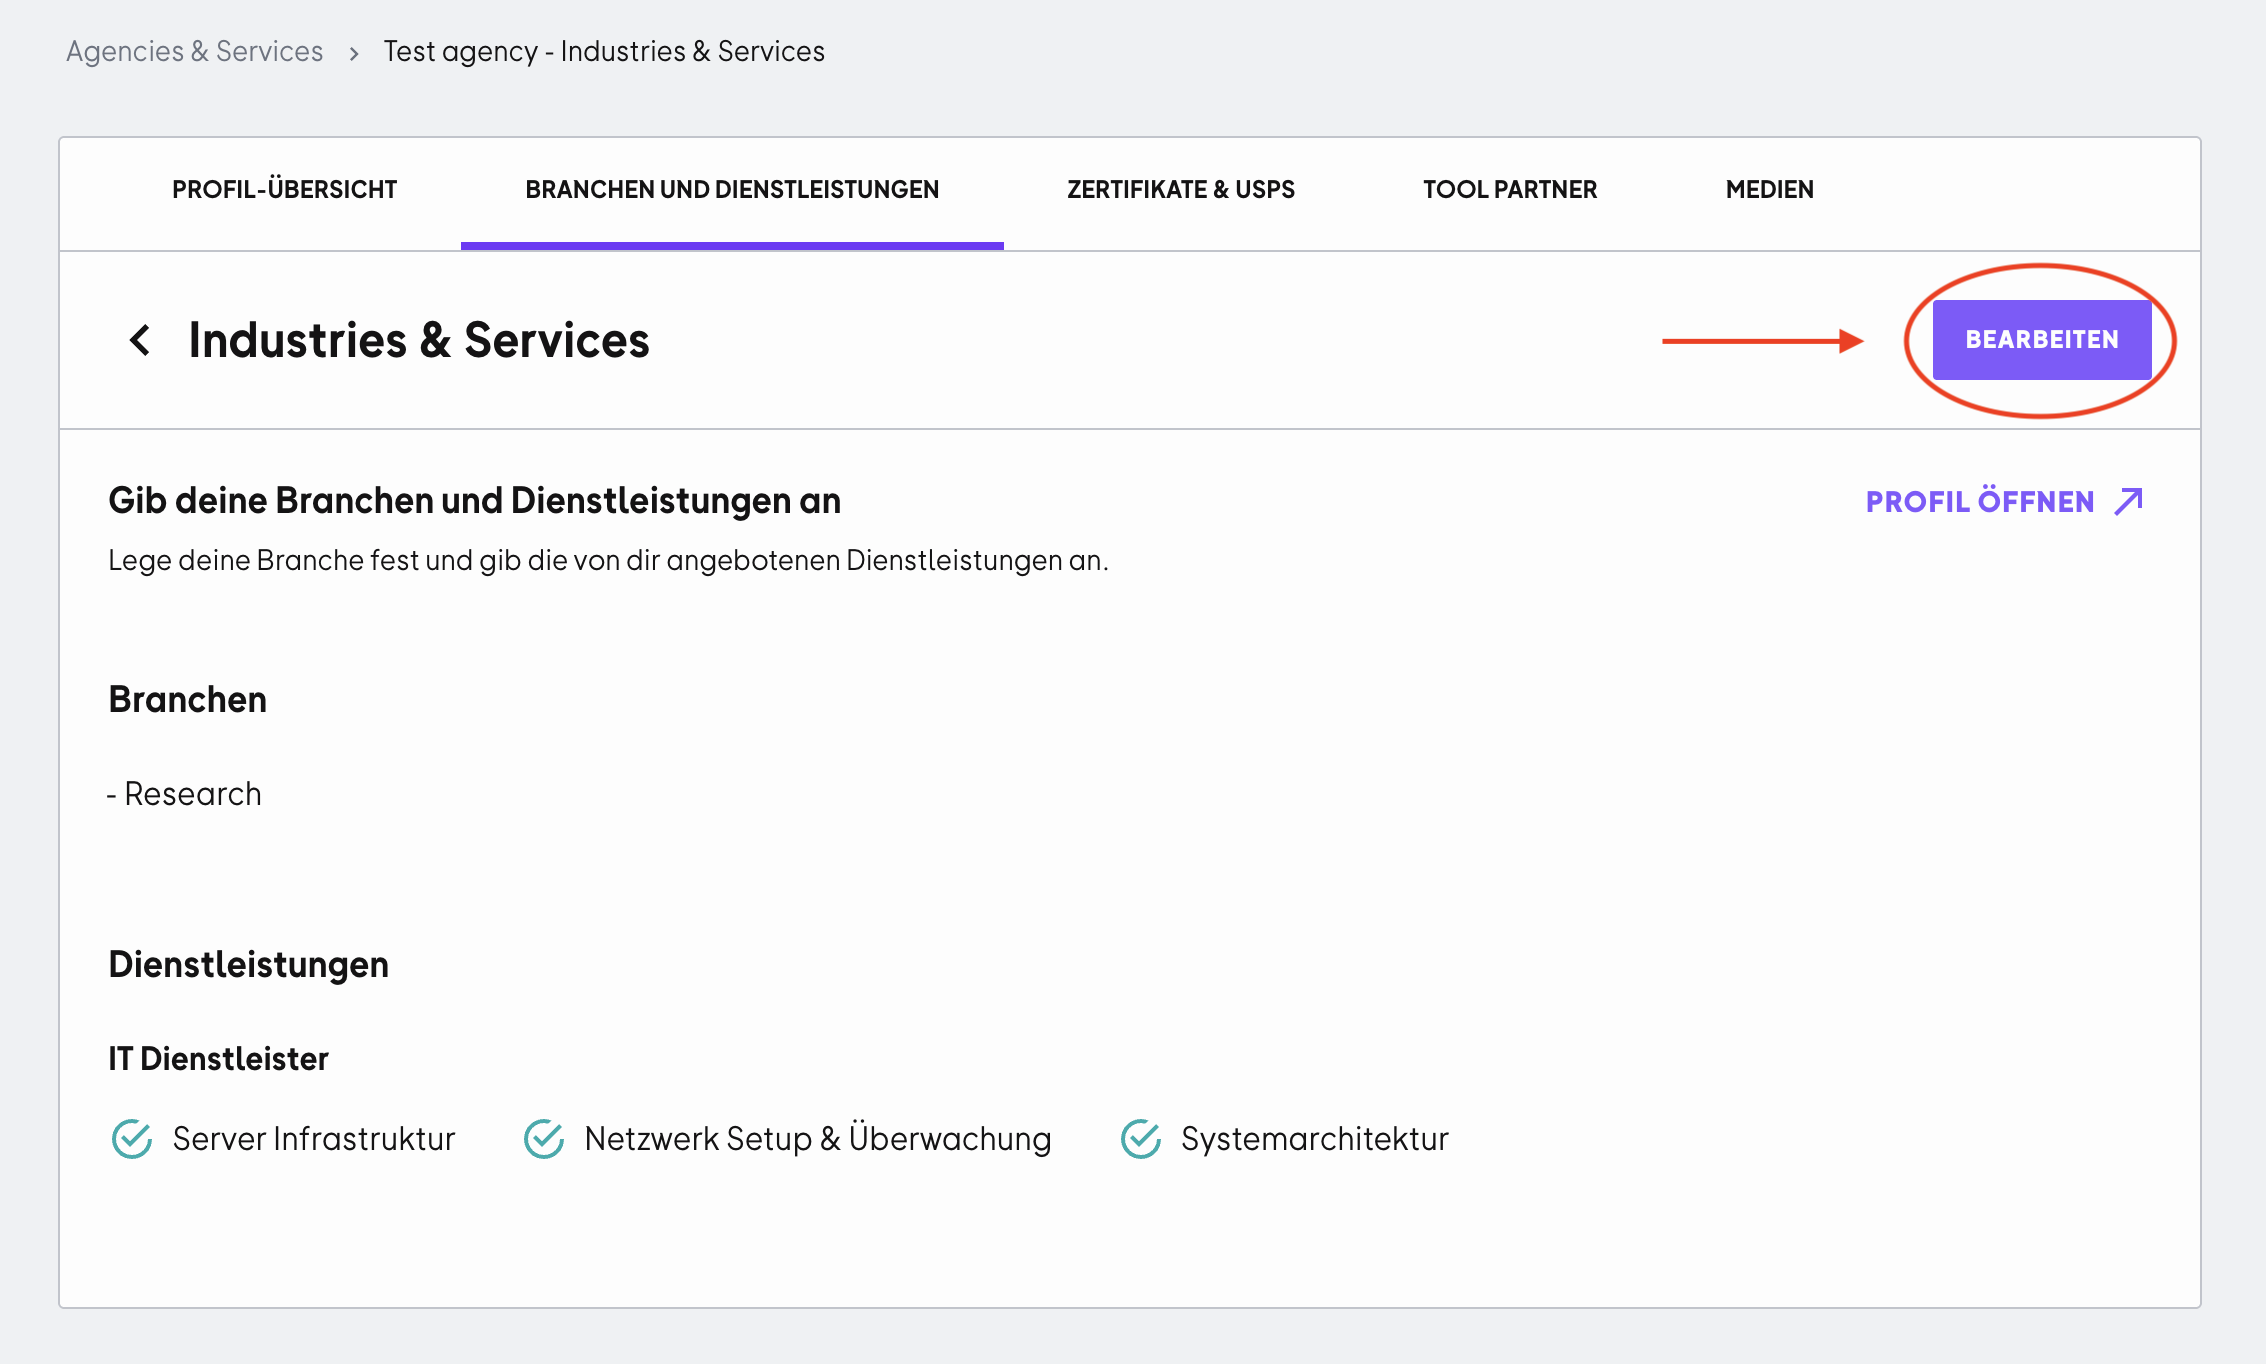Click the Systemarchitektur checkmark icon
The width and height of the screenshot is (2266, 1364).
click(x=1141, y=1139)
